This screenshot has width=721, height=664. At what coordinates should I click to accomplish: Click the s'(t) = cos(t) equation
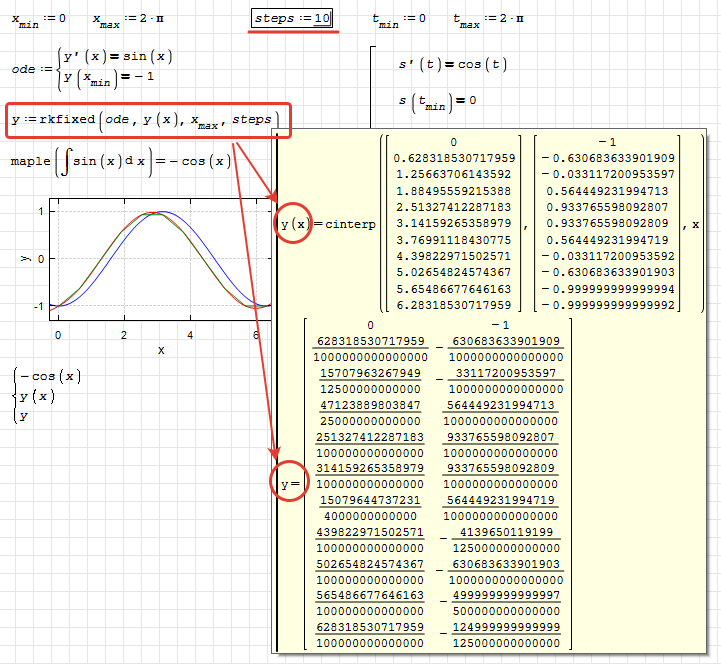(x=452, y=65)
